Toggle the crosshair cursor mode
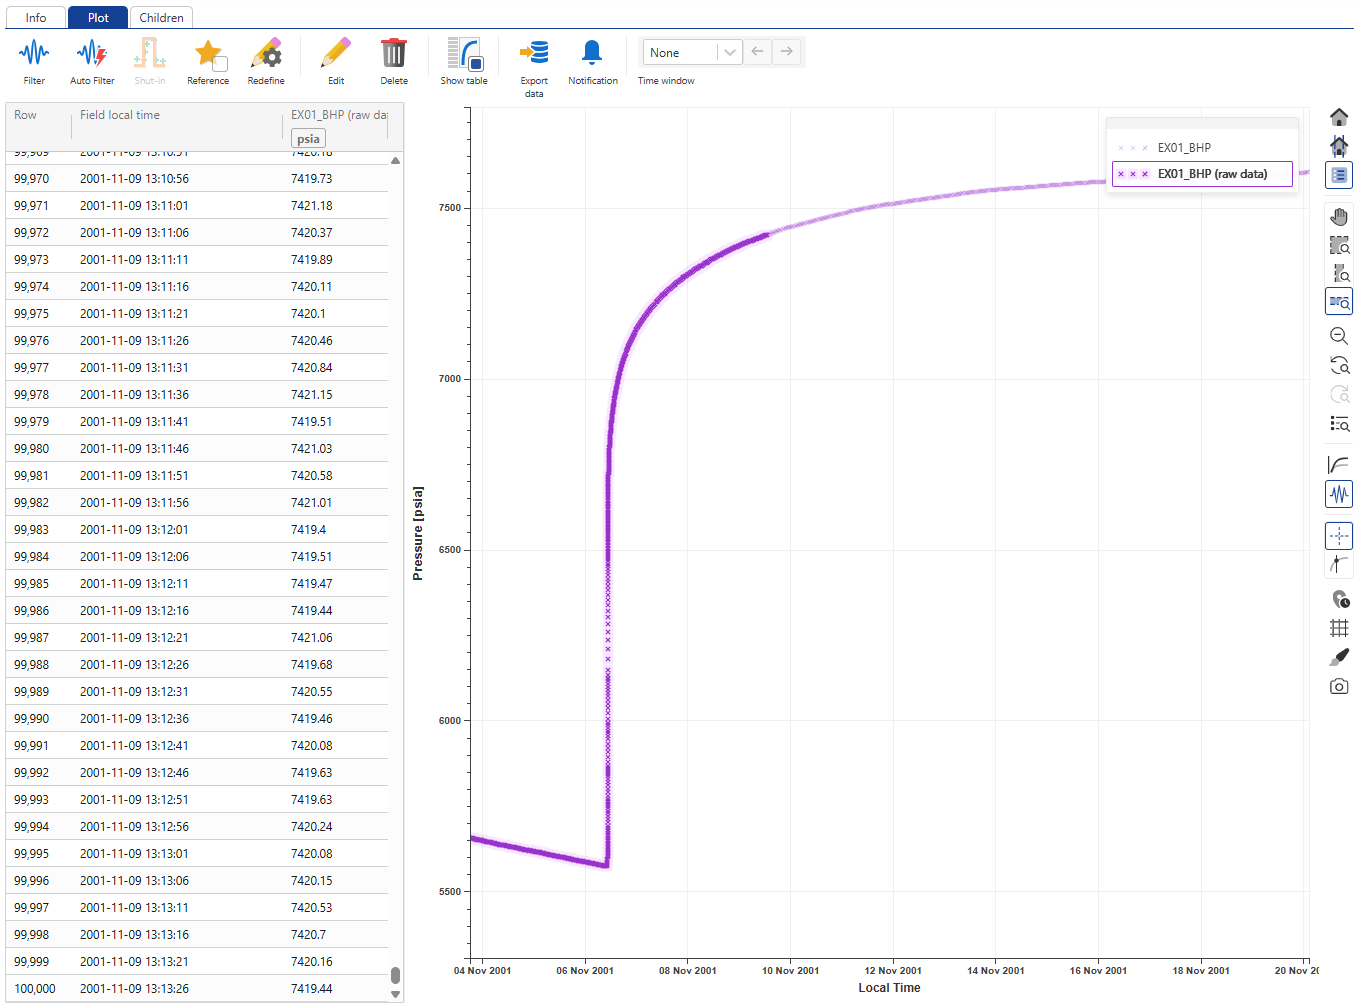The image size is (1358, 1007). point(1339,535)
